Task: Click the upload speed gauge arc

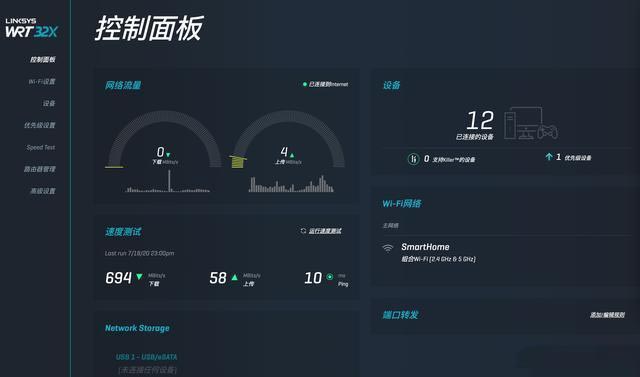Action: point(288,139)
